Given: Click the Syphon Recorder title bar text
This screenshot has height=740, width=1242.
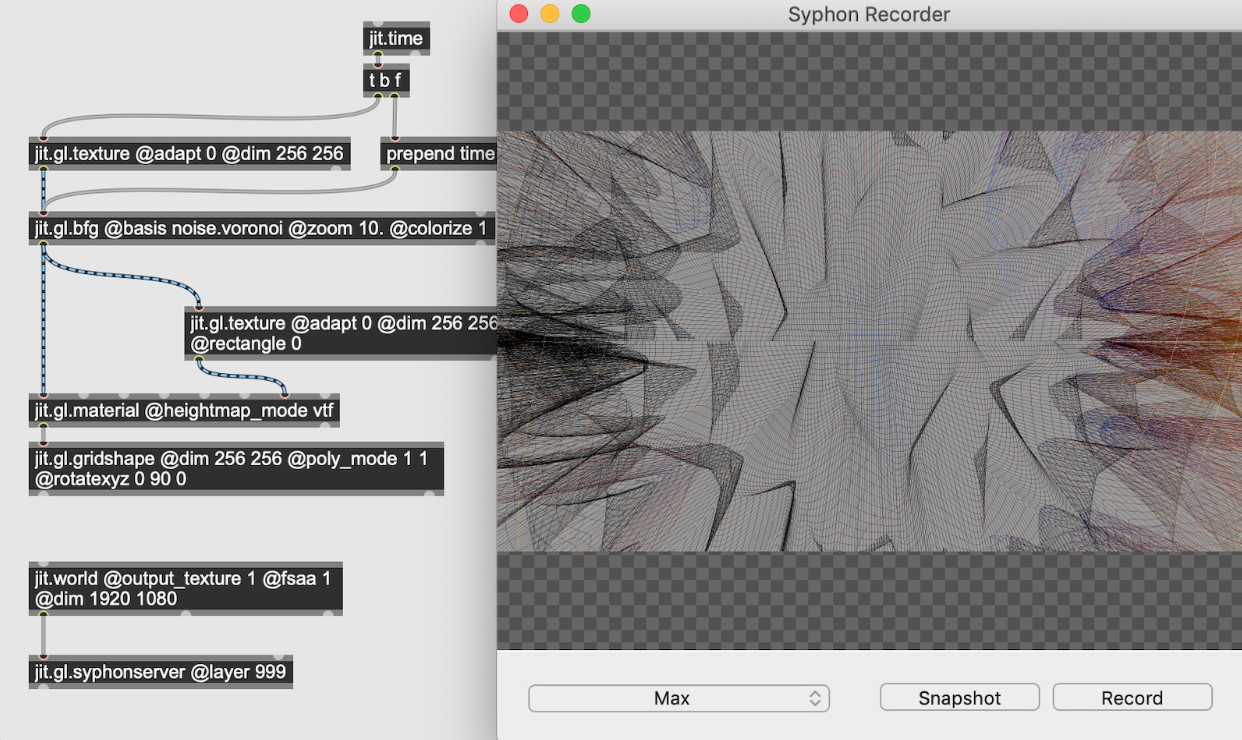Looking at the screenshot, I should 869,14.
